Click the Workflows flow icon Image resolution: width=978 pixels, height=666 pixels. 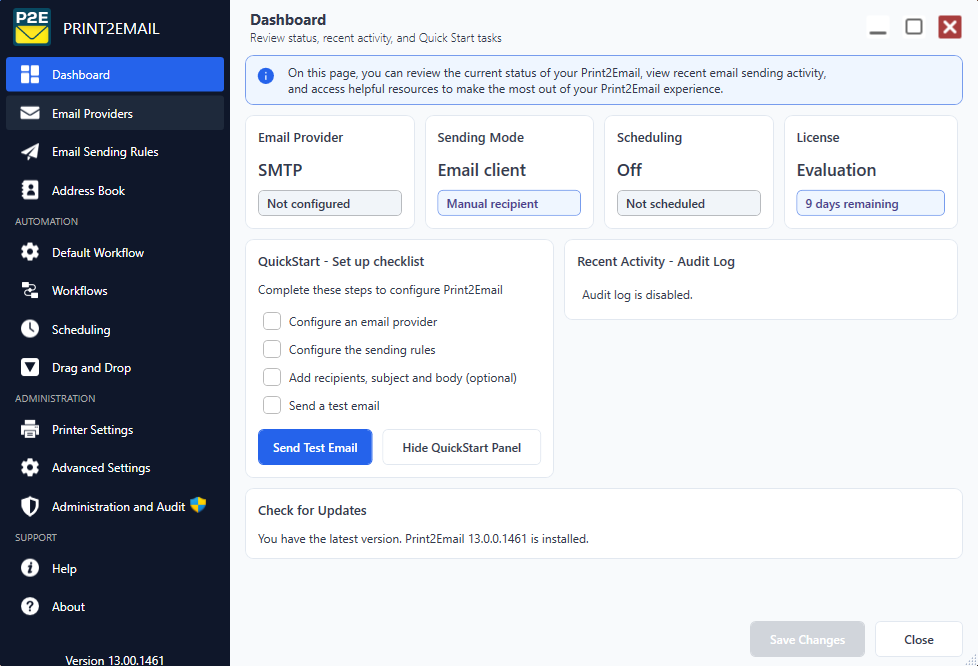click(30, 290)
